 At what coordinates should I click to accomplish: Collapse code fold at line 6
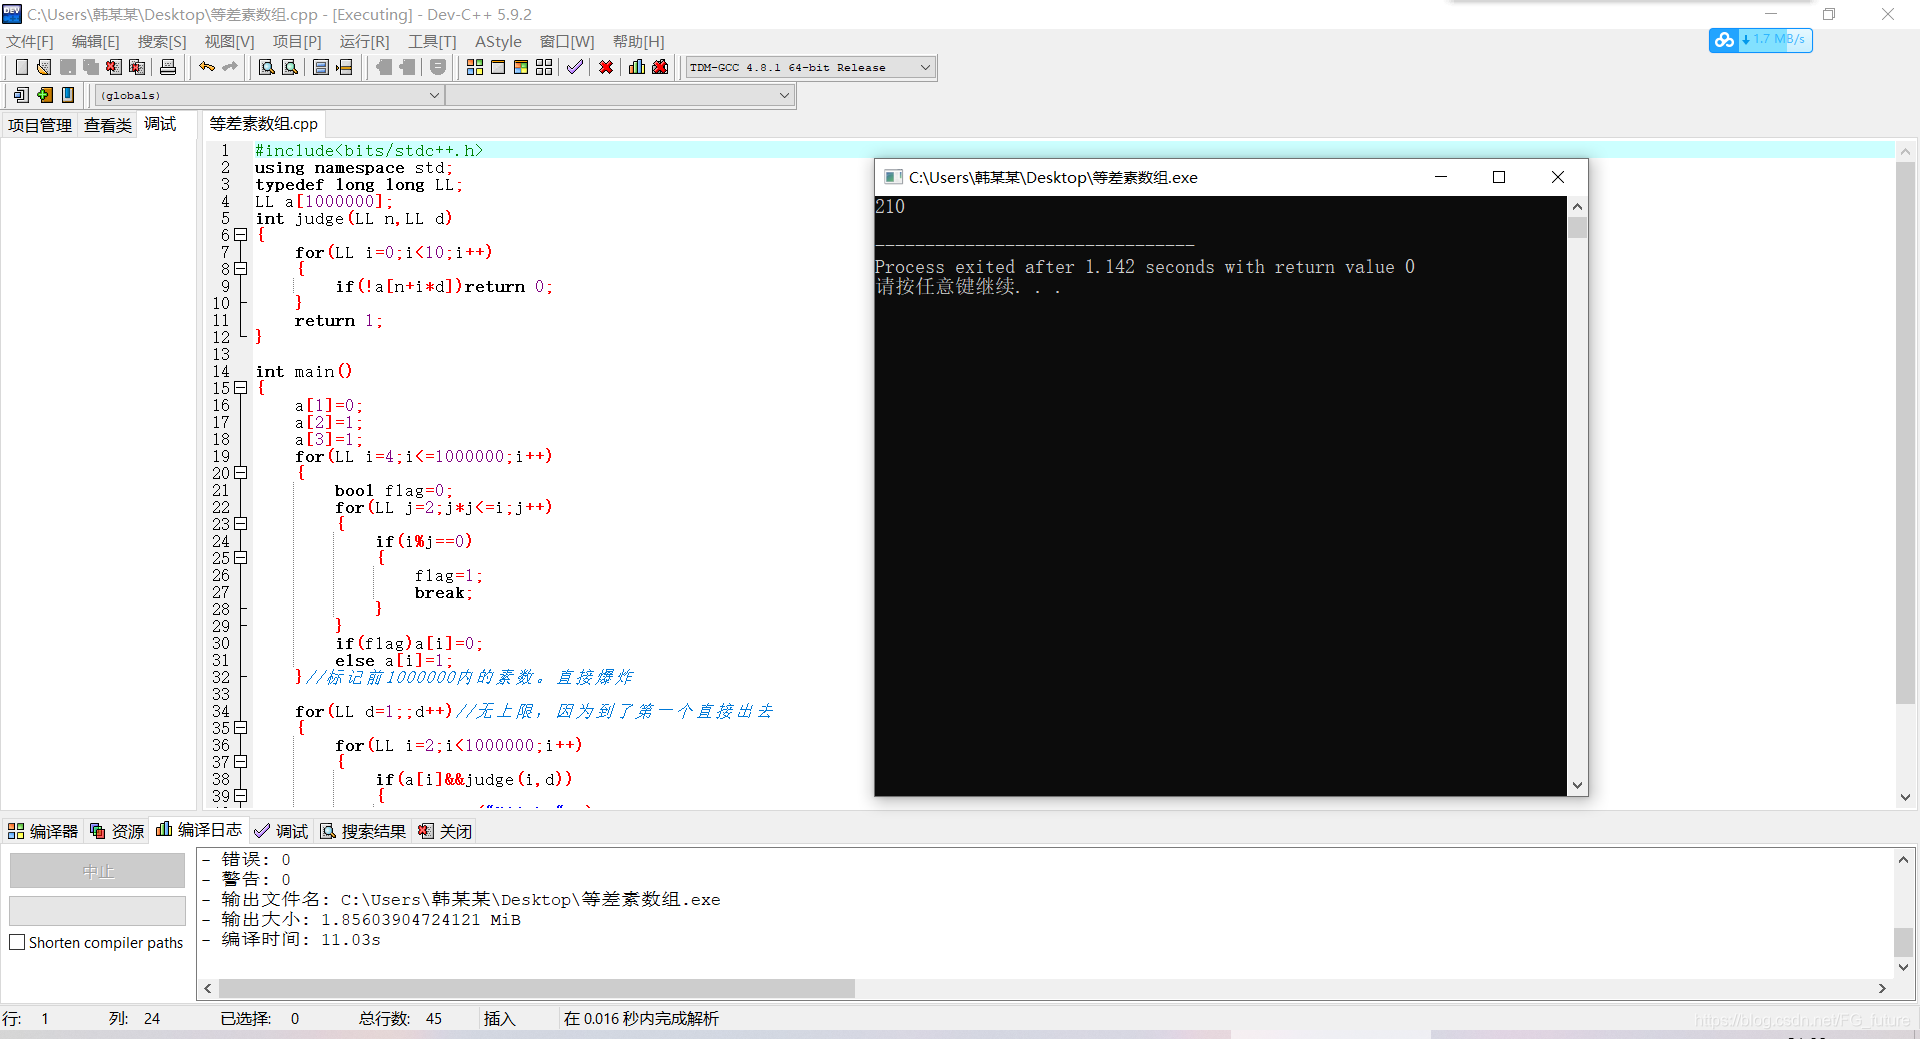pyautogui.click(x=241, y=235)
